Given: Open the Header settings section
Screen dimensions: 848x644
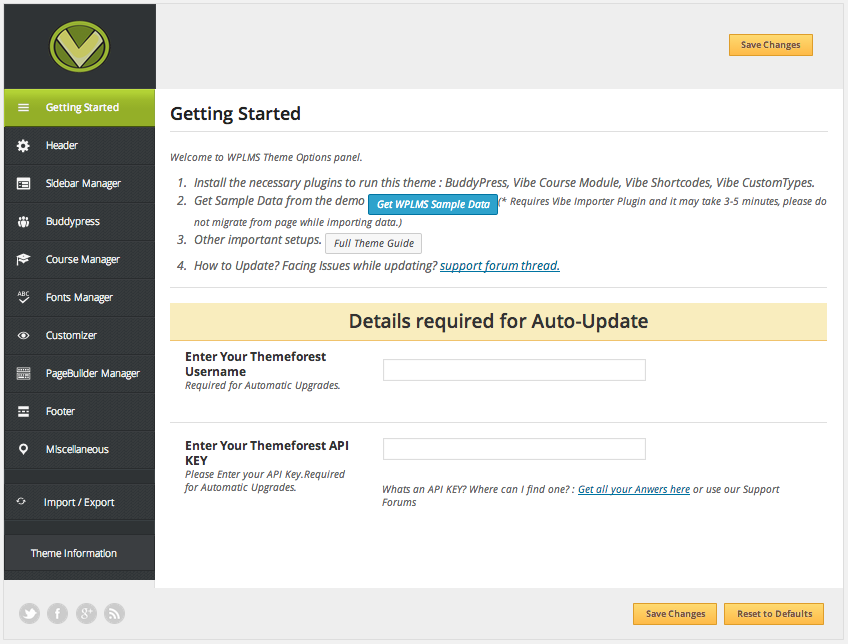Looking at the screenshot, I should (x=80, y=145).
